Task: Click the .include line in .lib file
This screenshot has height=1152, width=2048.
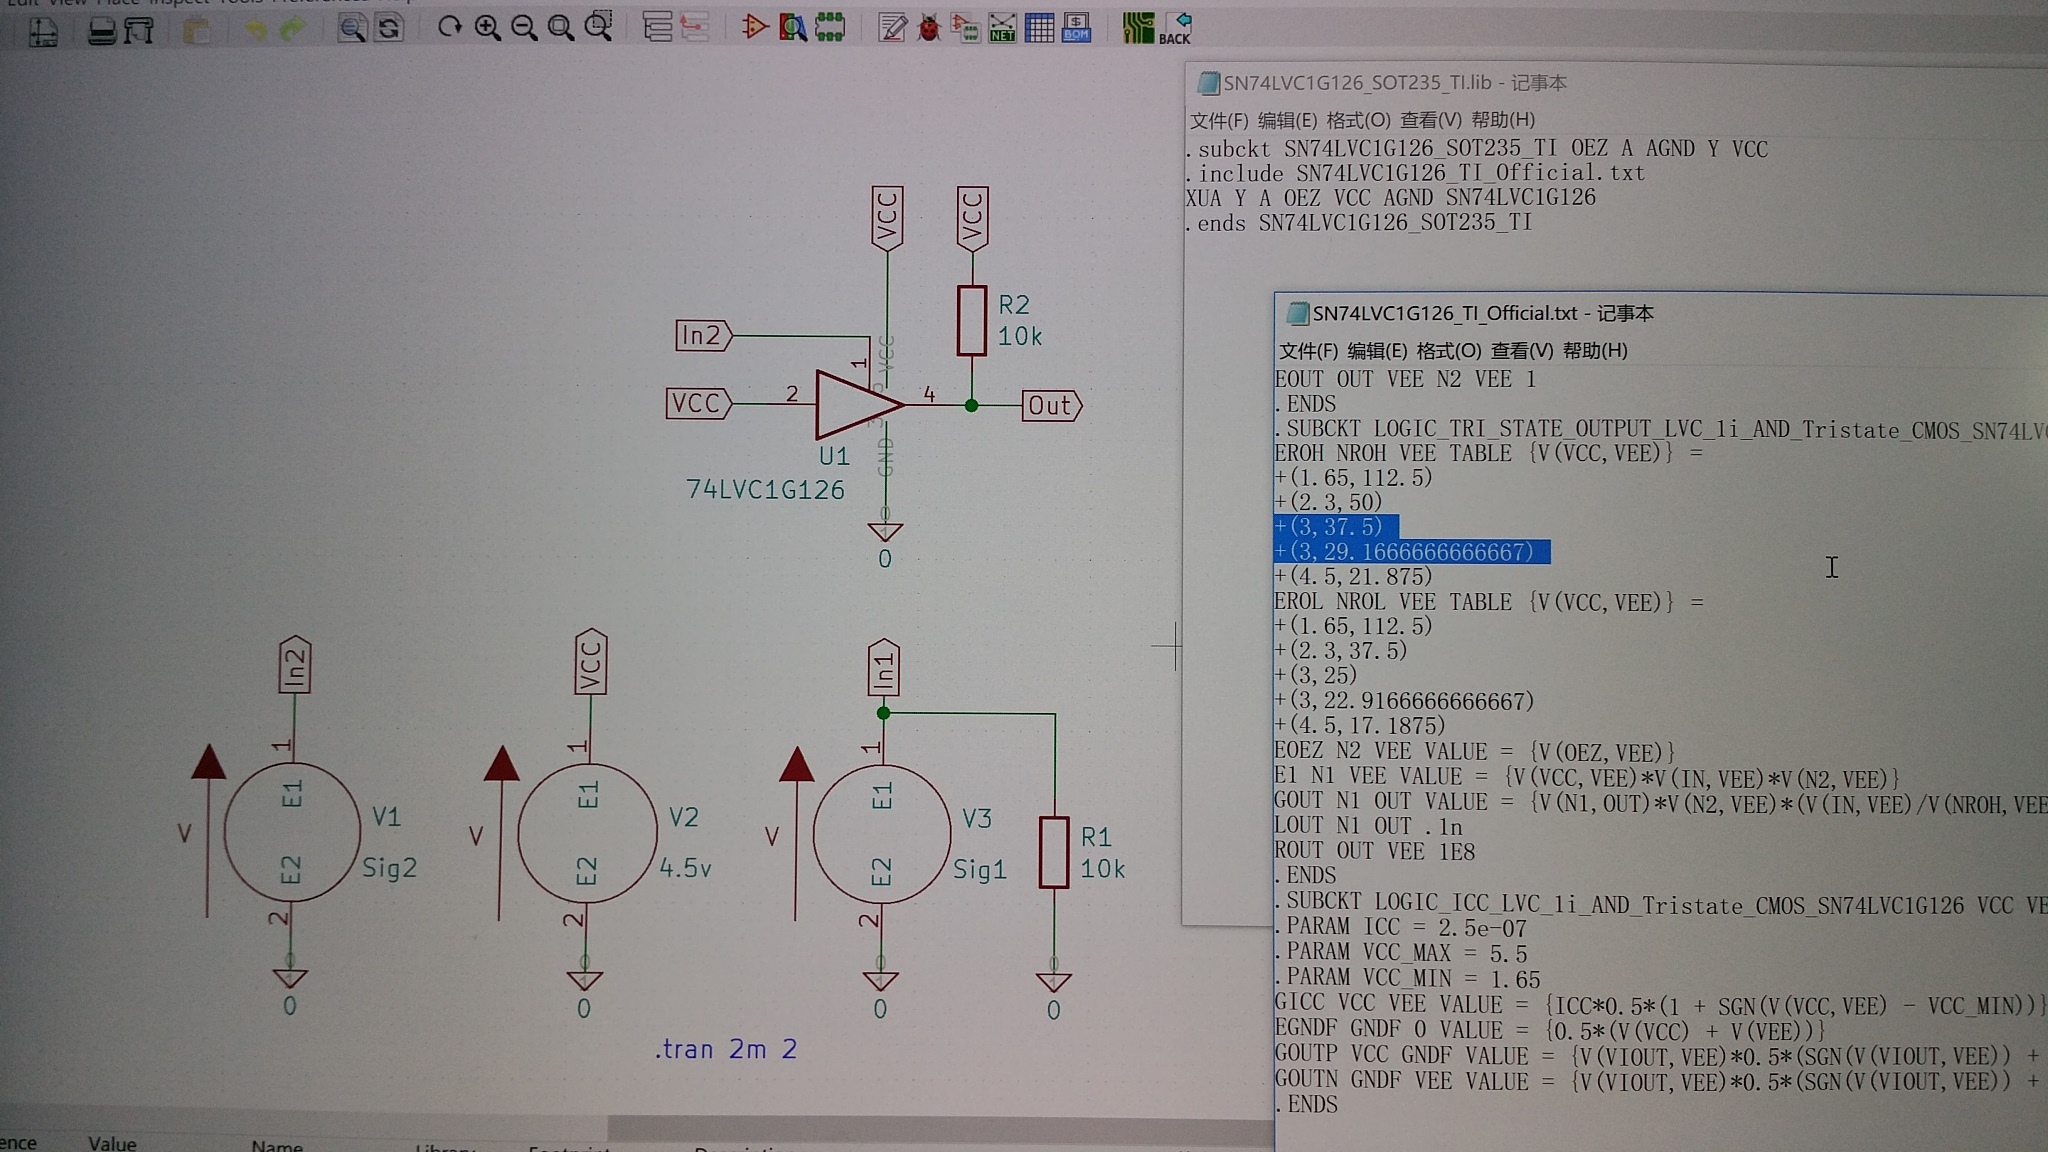Action: [1415, 173]
